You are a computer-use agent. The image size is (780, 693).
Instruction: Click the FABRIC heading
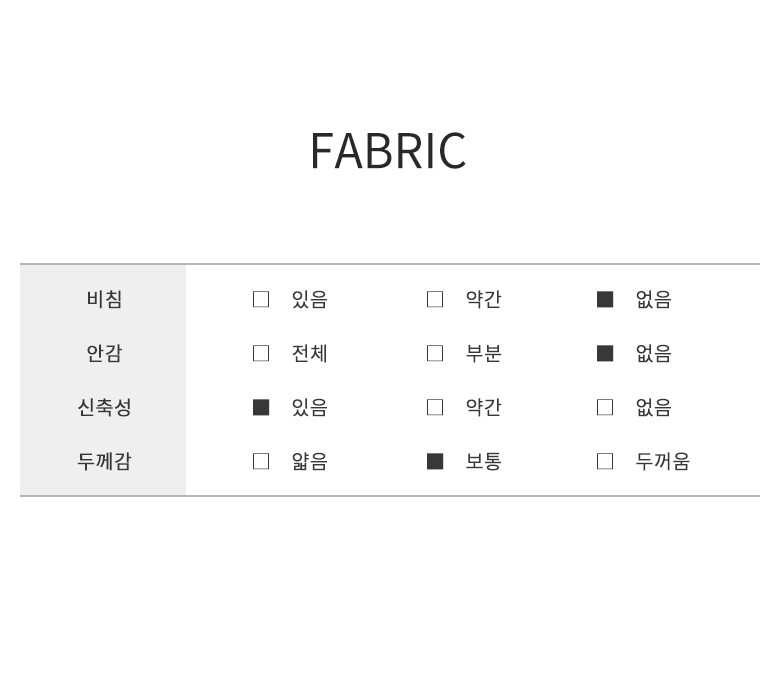pos(388,151)
